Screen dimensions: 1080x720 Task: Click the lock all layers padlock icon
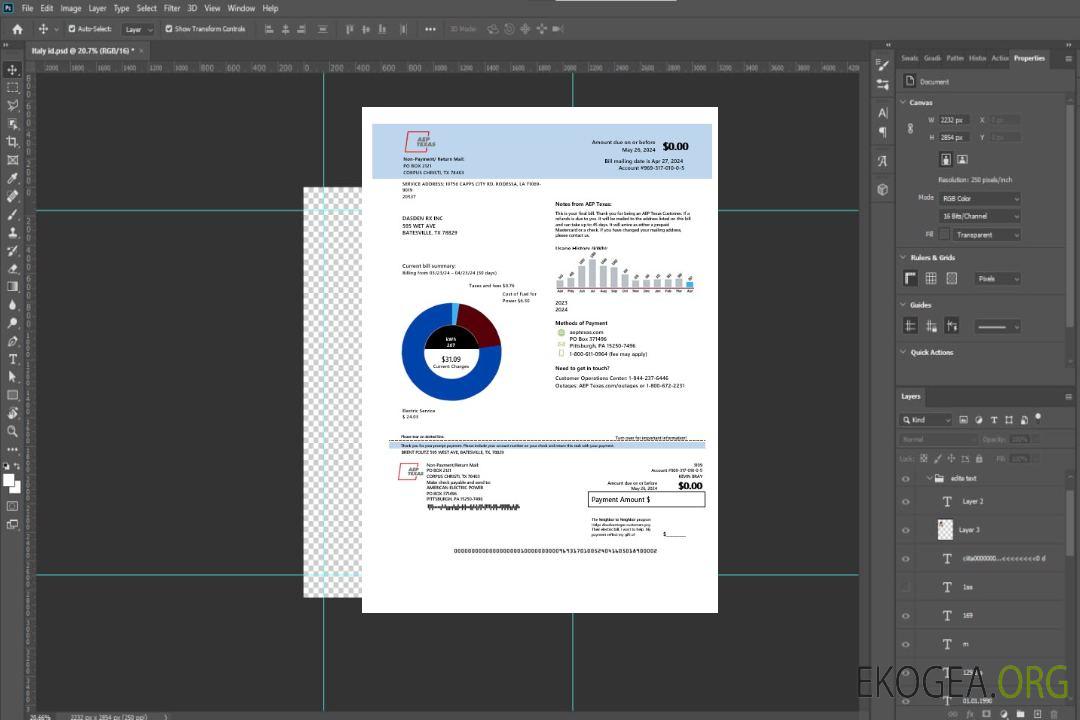(x=979, y=458)
